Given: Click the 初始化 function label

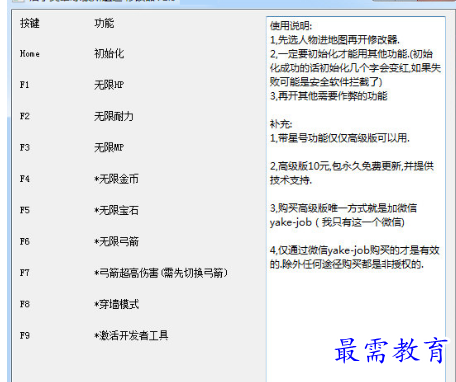Looking at the screenshot, I should [x=109, y=54].
